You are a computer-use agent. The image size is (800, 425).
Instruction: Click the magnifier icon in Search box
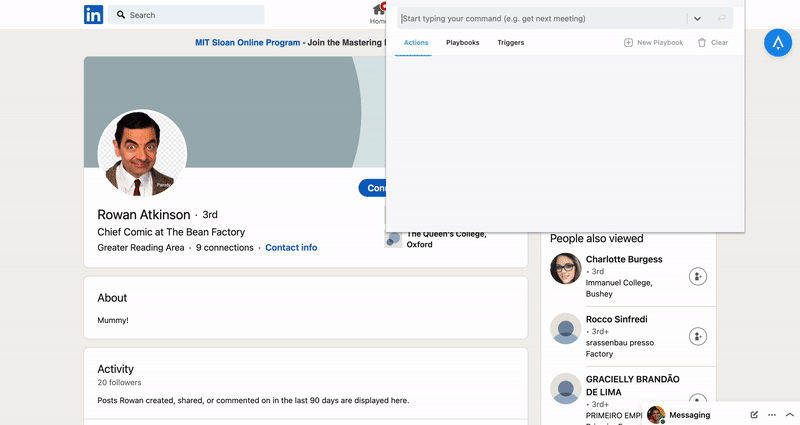point(121,15)
